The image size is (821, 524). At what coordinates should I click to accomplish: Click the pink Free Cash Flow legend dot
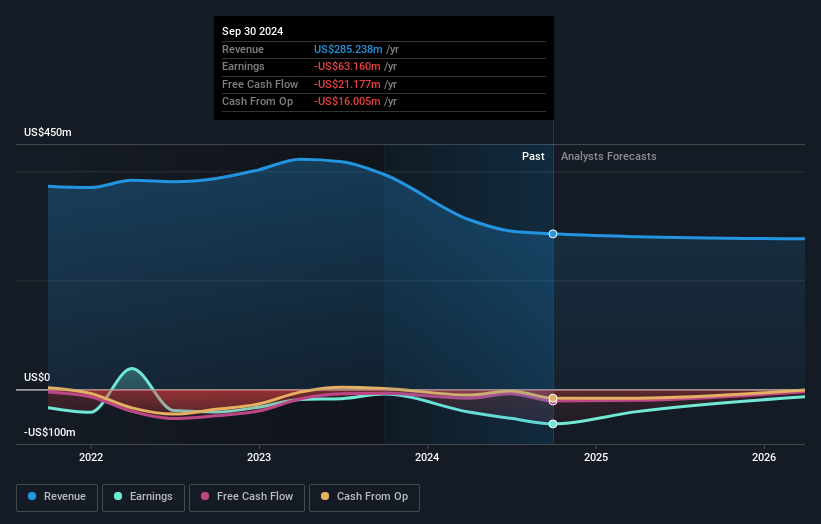pos(205,496)
